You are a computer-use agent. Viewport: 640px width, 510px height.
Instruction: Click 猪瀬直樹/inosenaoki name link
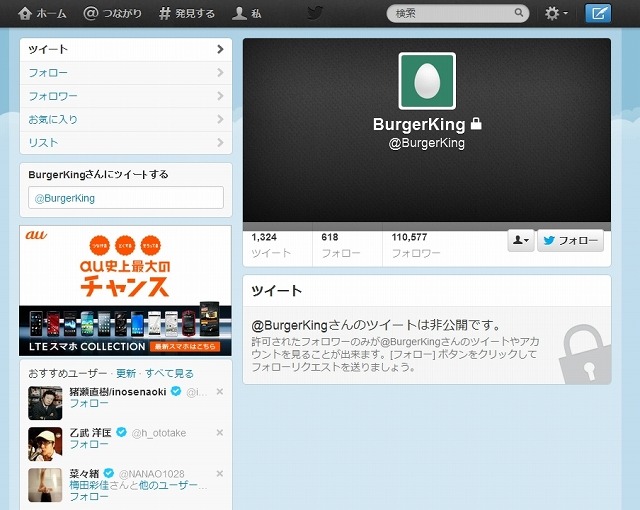tap(118, 392)
